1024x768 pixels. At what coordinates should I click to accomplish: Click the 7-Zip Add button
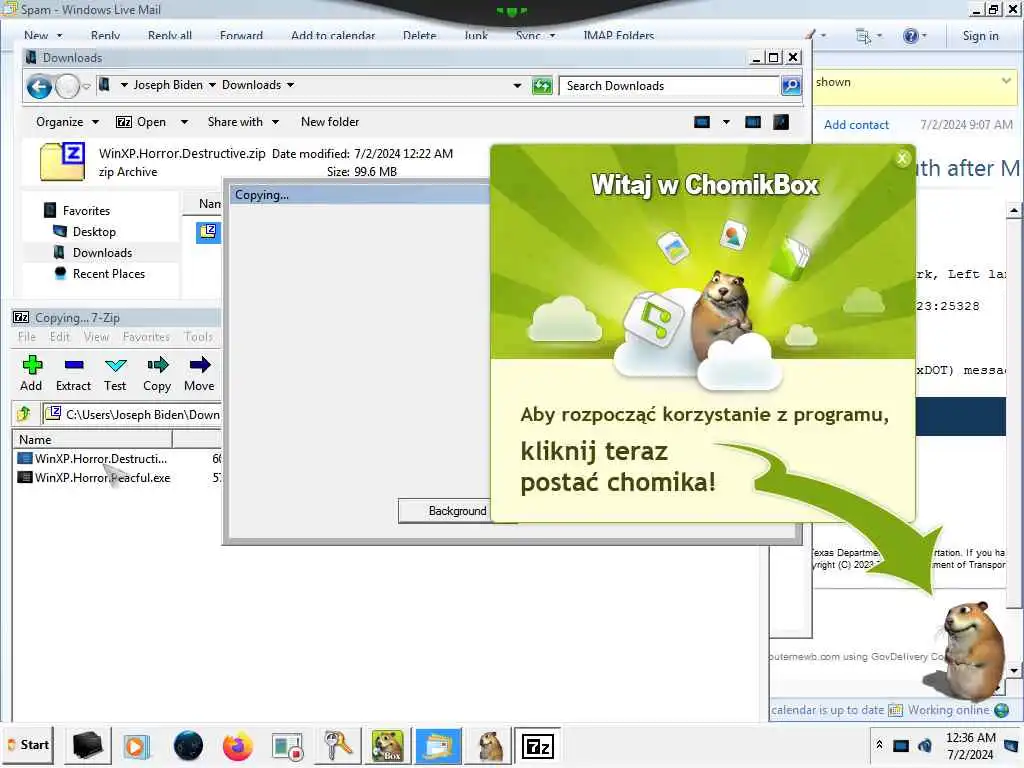pos(31,374)
